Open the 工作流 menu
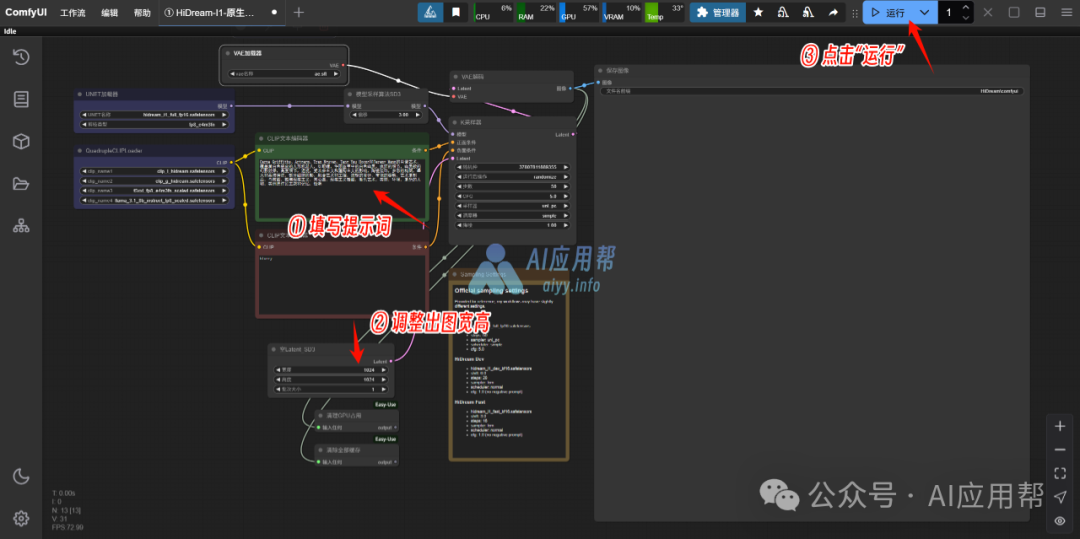Viewport: 1080px width, 539px height. coord(73,12)
